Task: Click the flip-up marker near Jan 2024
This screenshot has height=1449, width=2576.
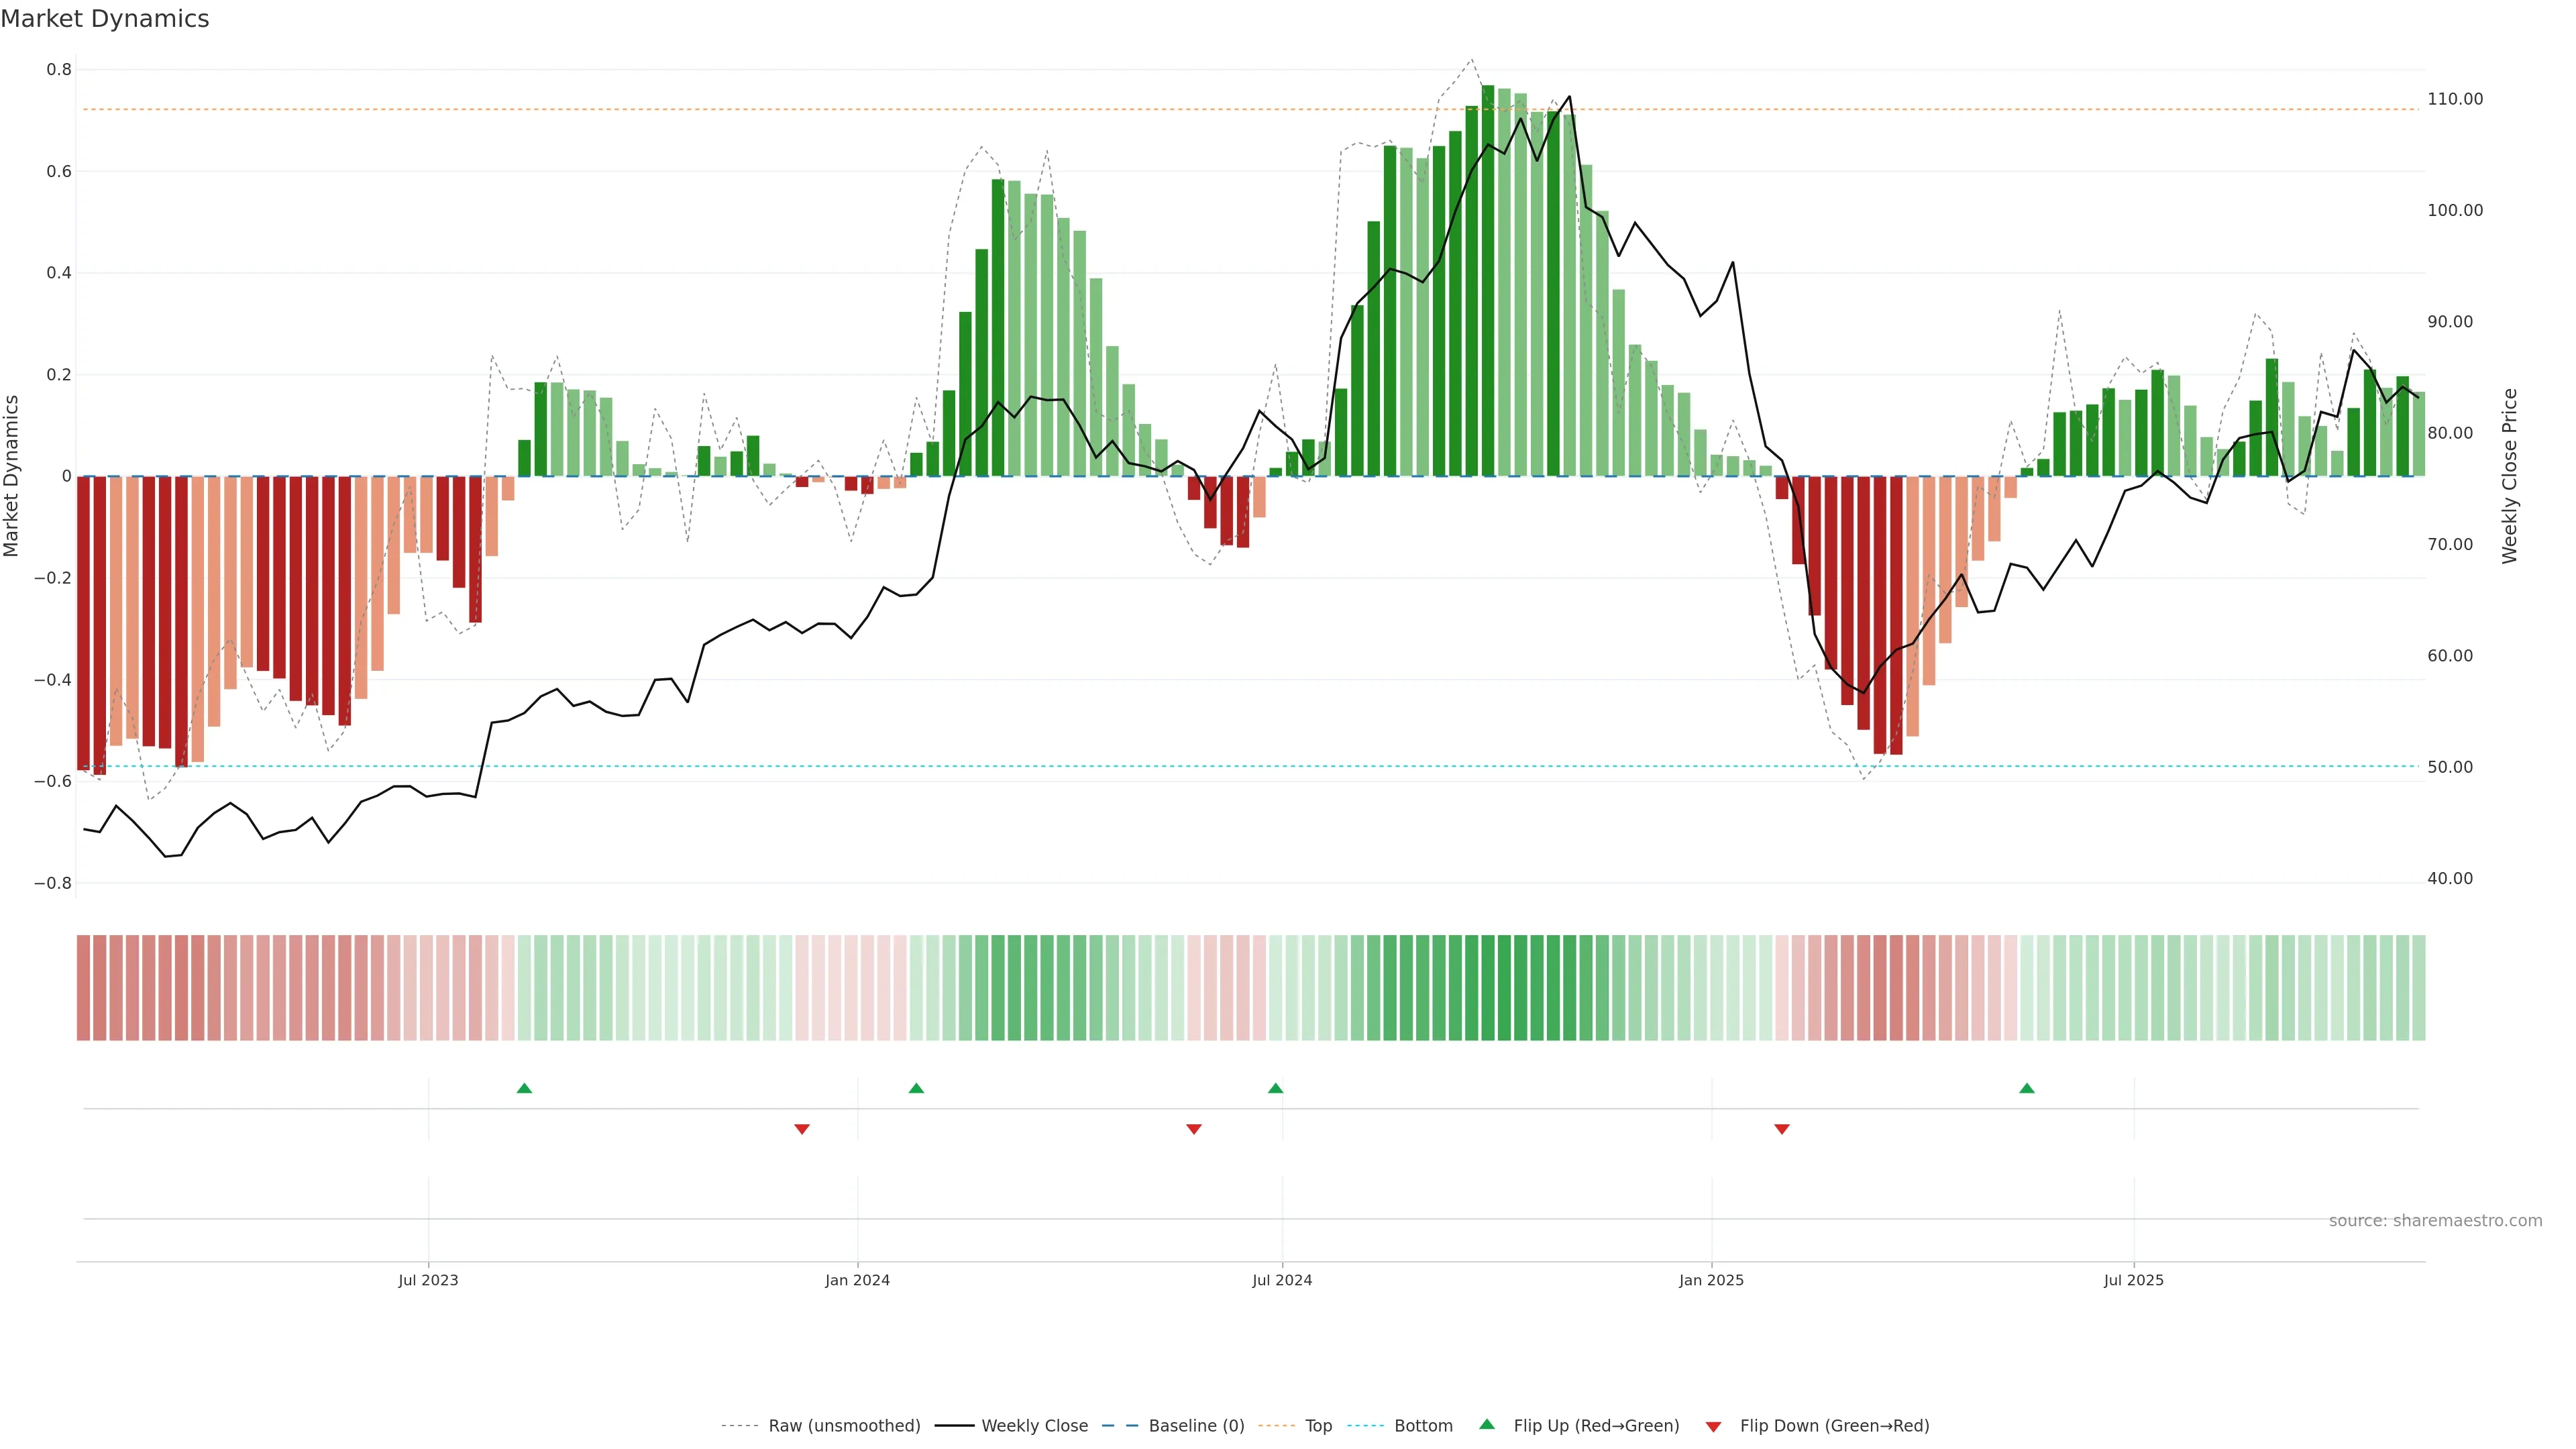Action: [x=916, y=1088]
